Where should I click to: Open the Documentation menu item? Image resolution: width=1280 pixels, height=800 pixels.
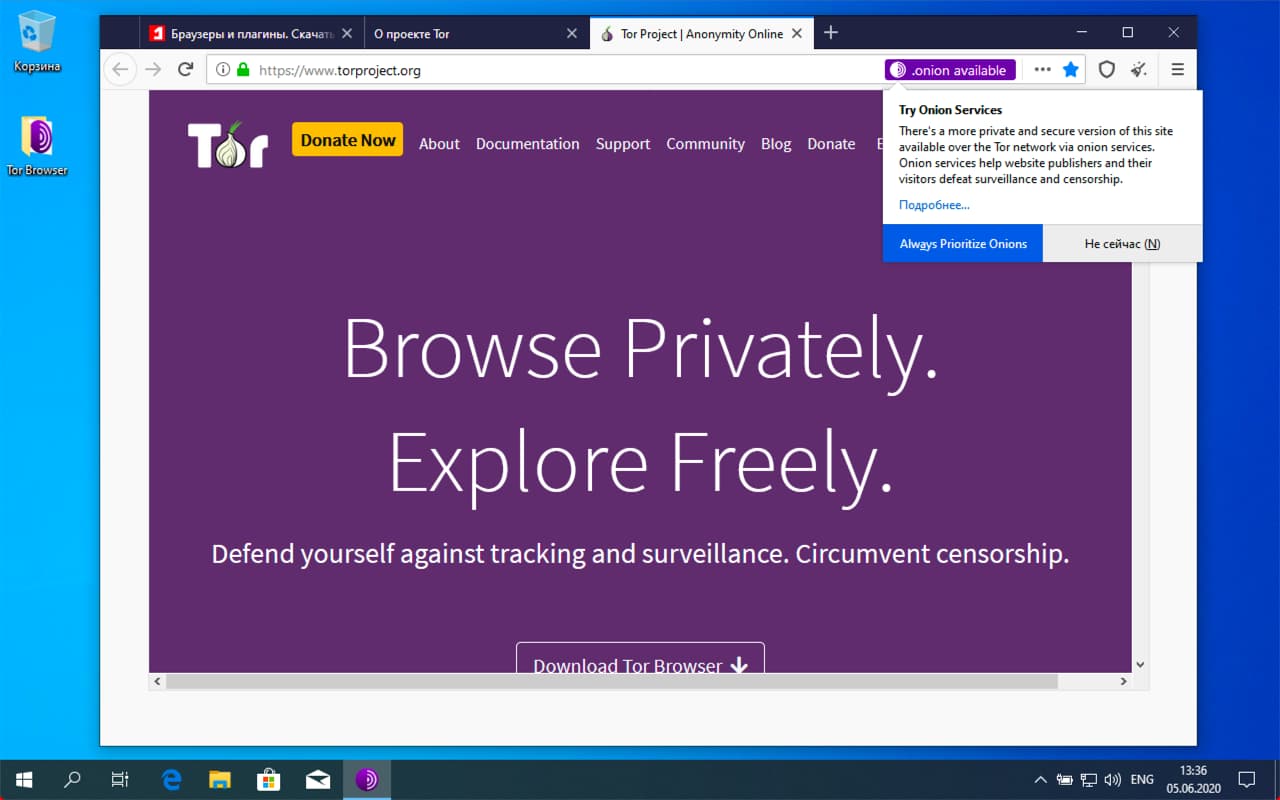[527, 144]
